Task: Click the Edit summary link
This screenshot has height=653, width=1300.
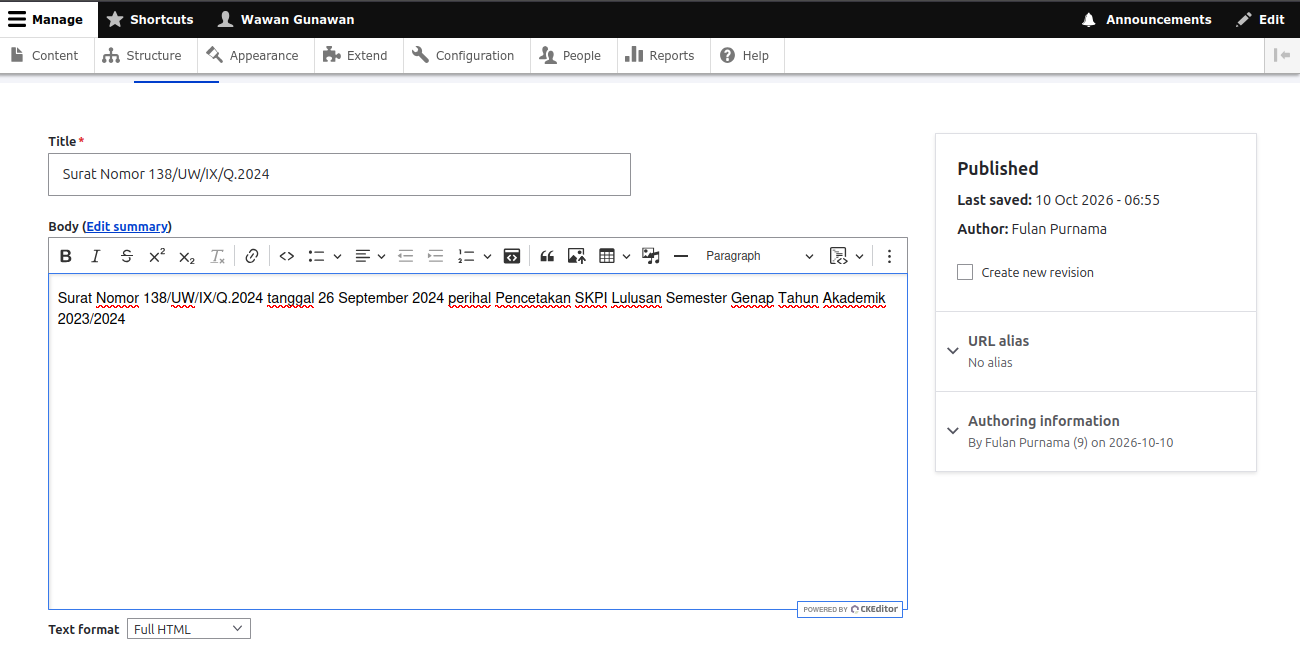Action: [127, 226]
